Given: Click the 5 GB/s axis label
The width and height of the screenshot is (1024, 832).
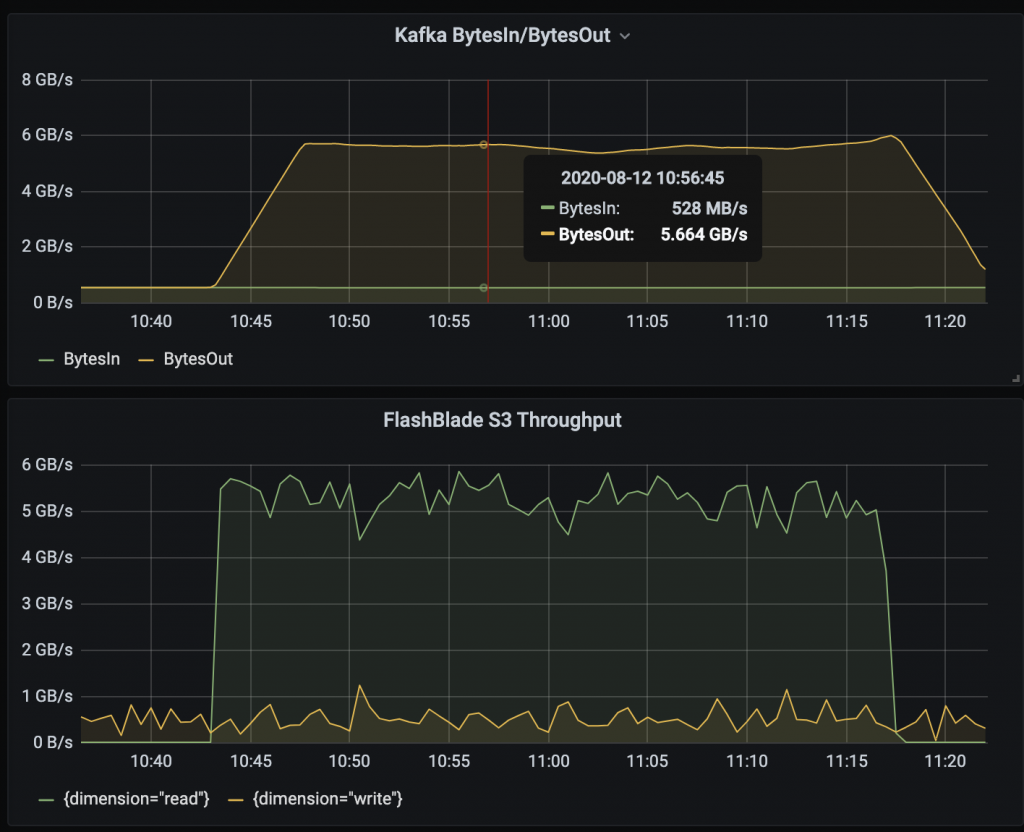Looking at the screenshot, I should point(47,511).
